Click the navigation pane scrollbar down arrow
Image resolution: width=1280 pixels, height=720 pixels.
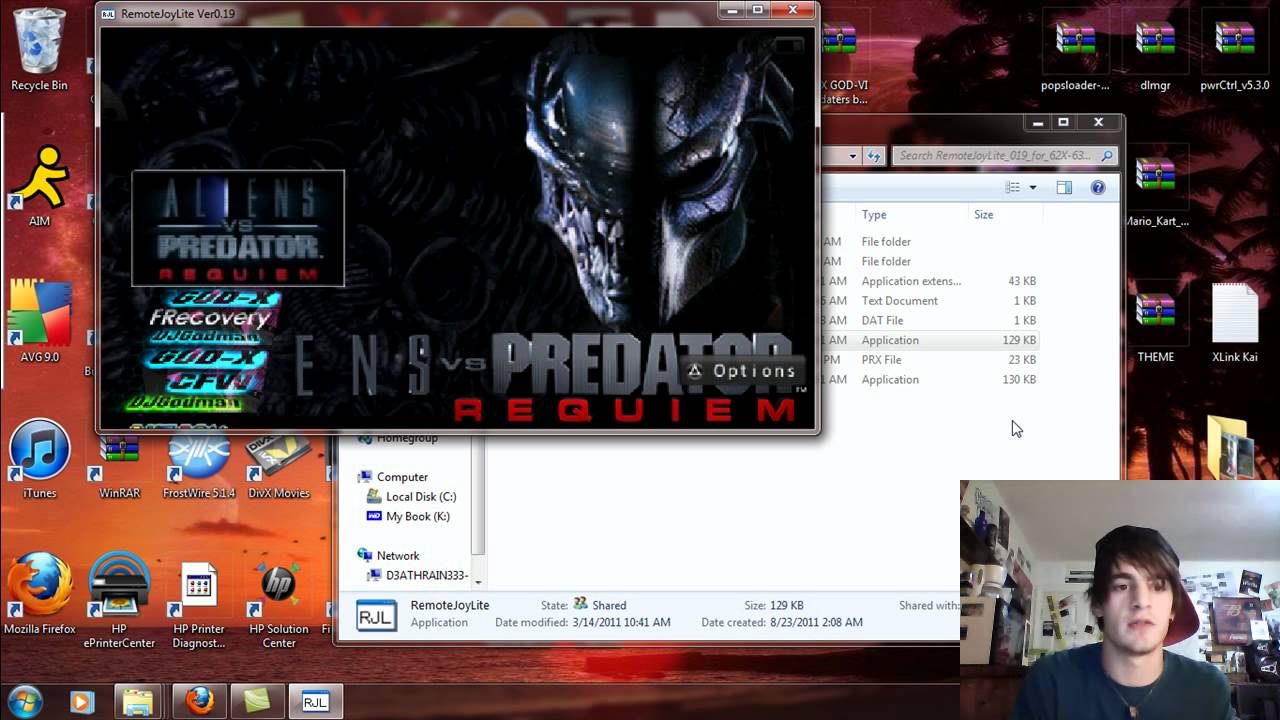tap(478, 581)
